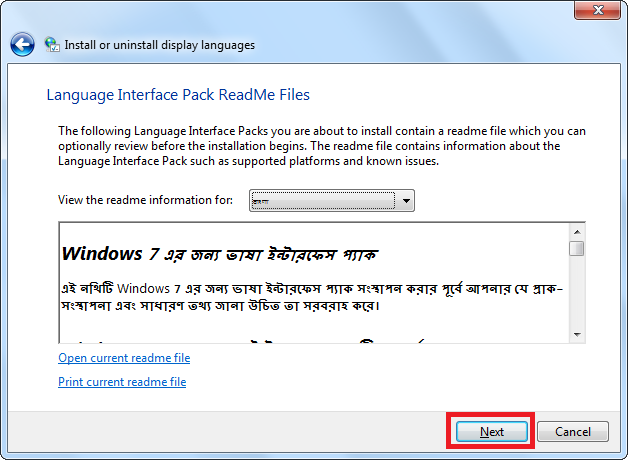628x460 pixels.
Task: Print current readme file link
Action: [122, 382]
